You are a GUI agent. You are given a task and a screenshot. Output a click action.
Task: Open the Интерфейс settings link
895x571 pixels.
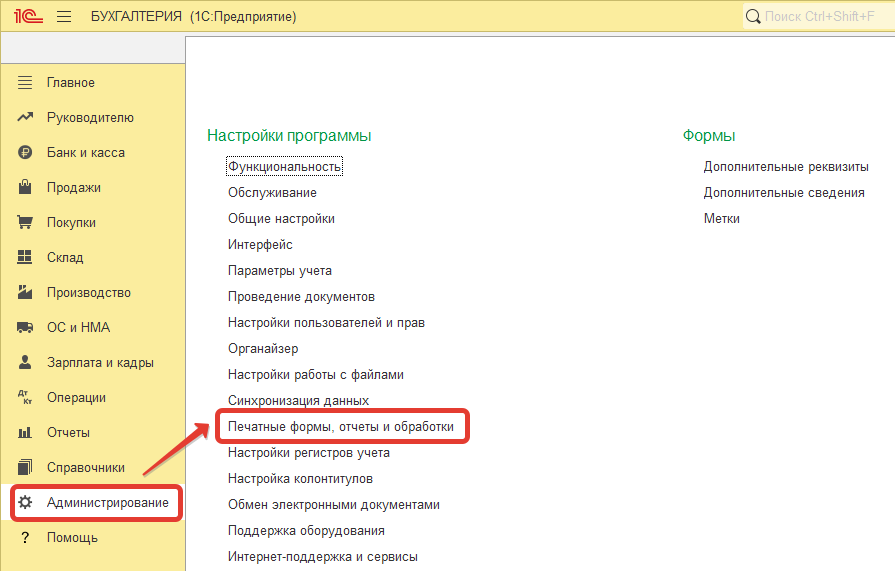pos(260,244)
